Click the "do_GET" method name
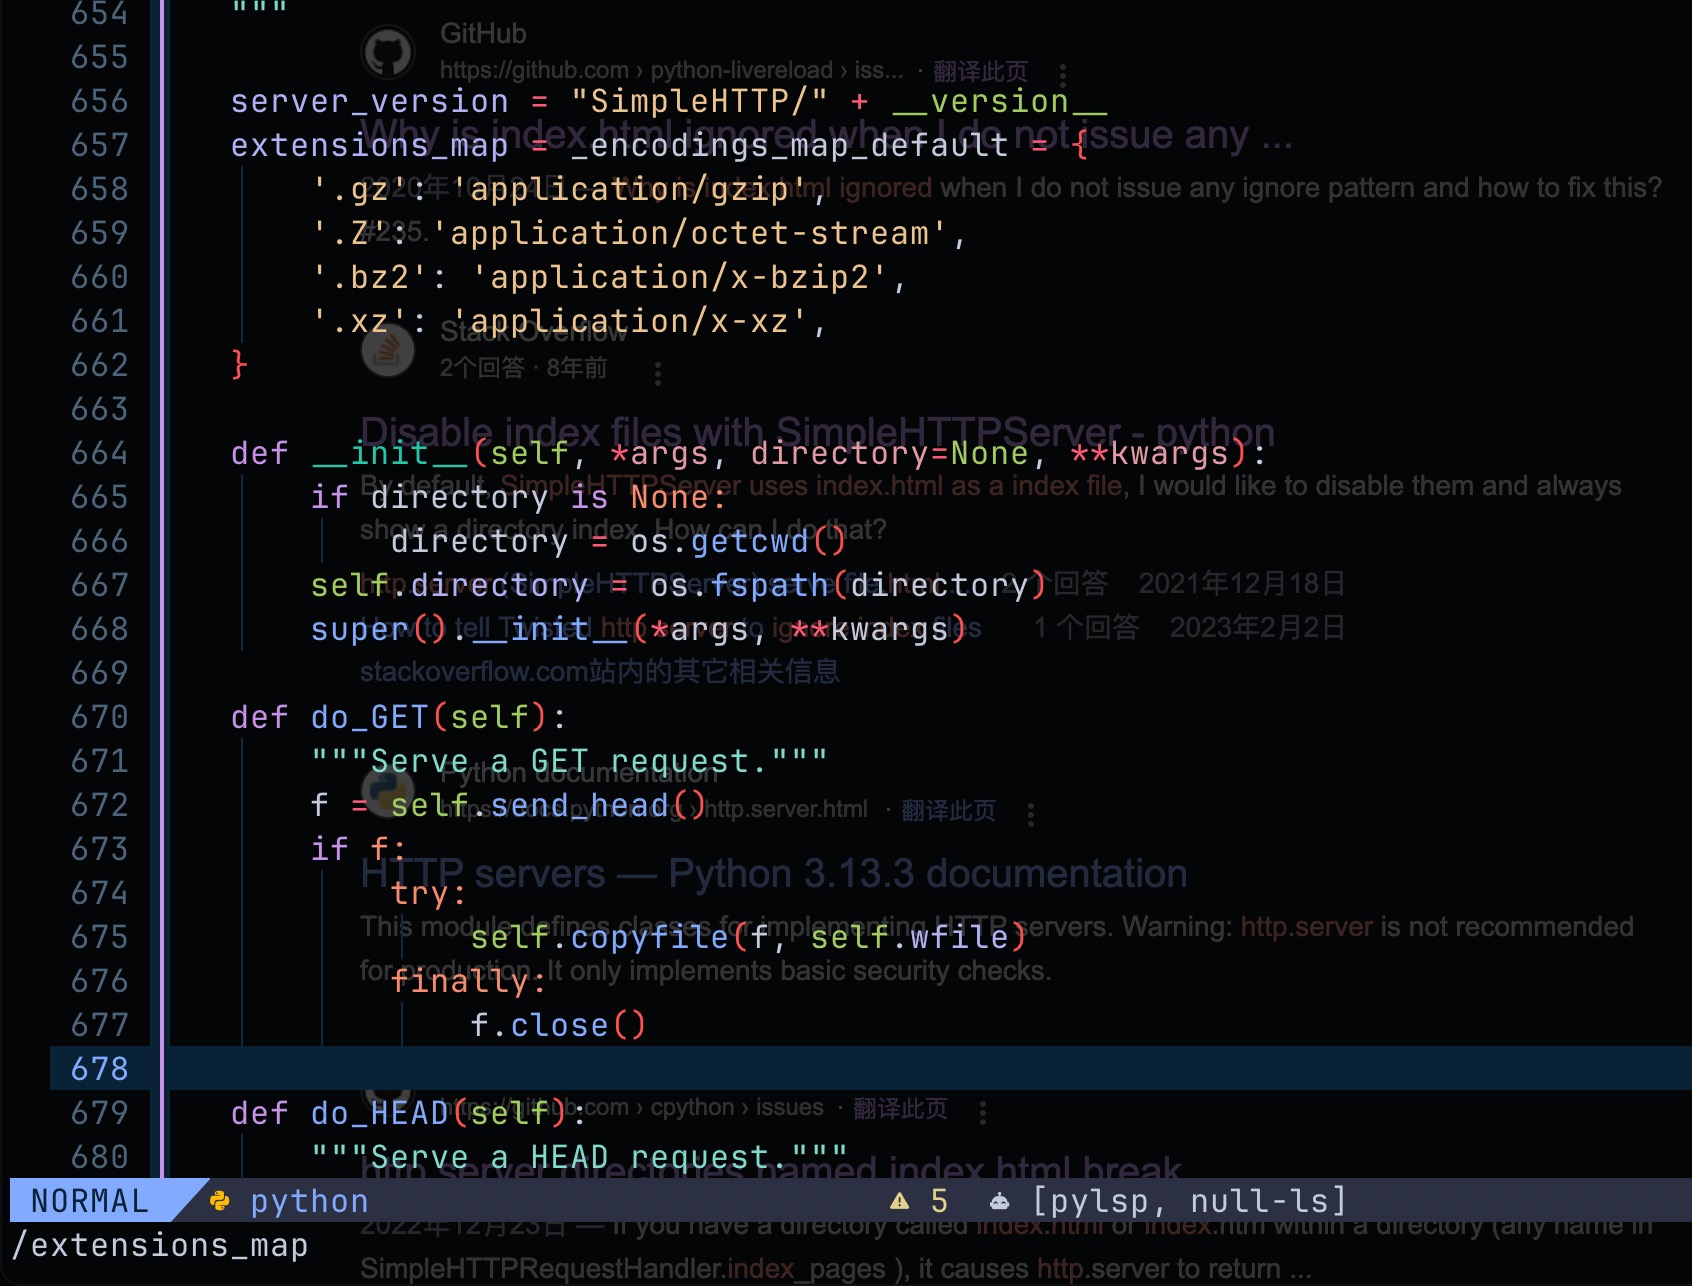The image size is (1692, 1286). click(369, 717)
